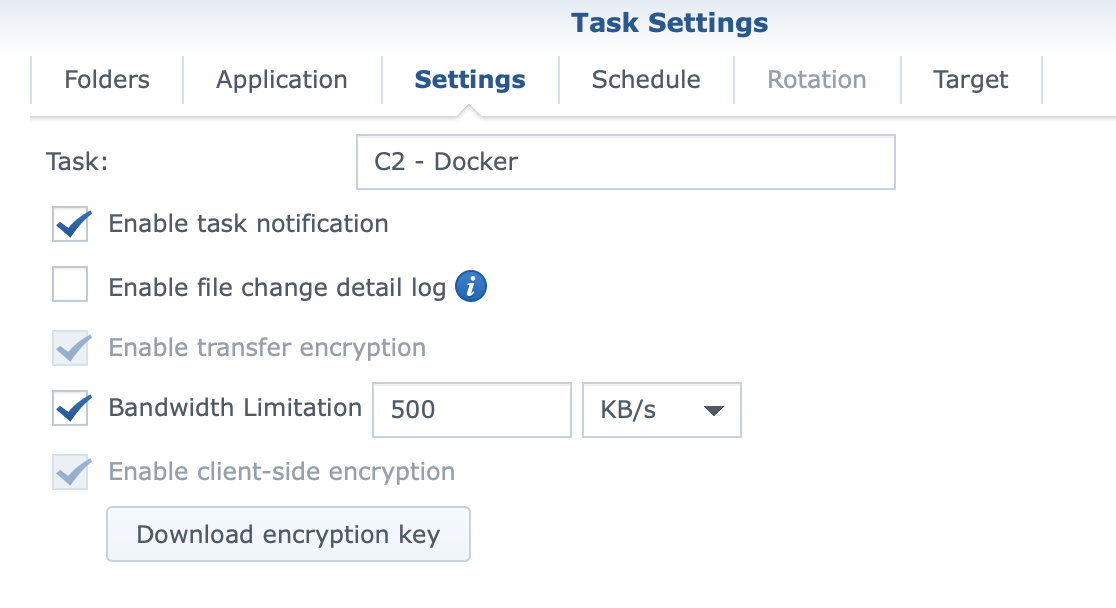This screenshot has width=1116, height=608.
Task: Click the Task name field with C2 - Docker
Action: [626, 162]
